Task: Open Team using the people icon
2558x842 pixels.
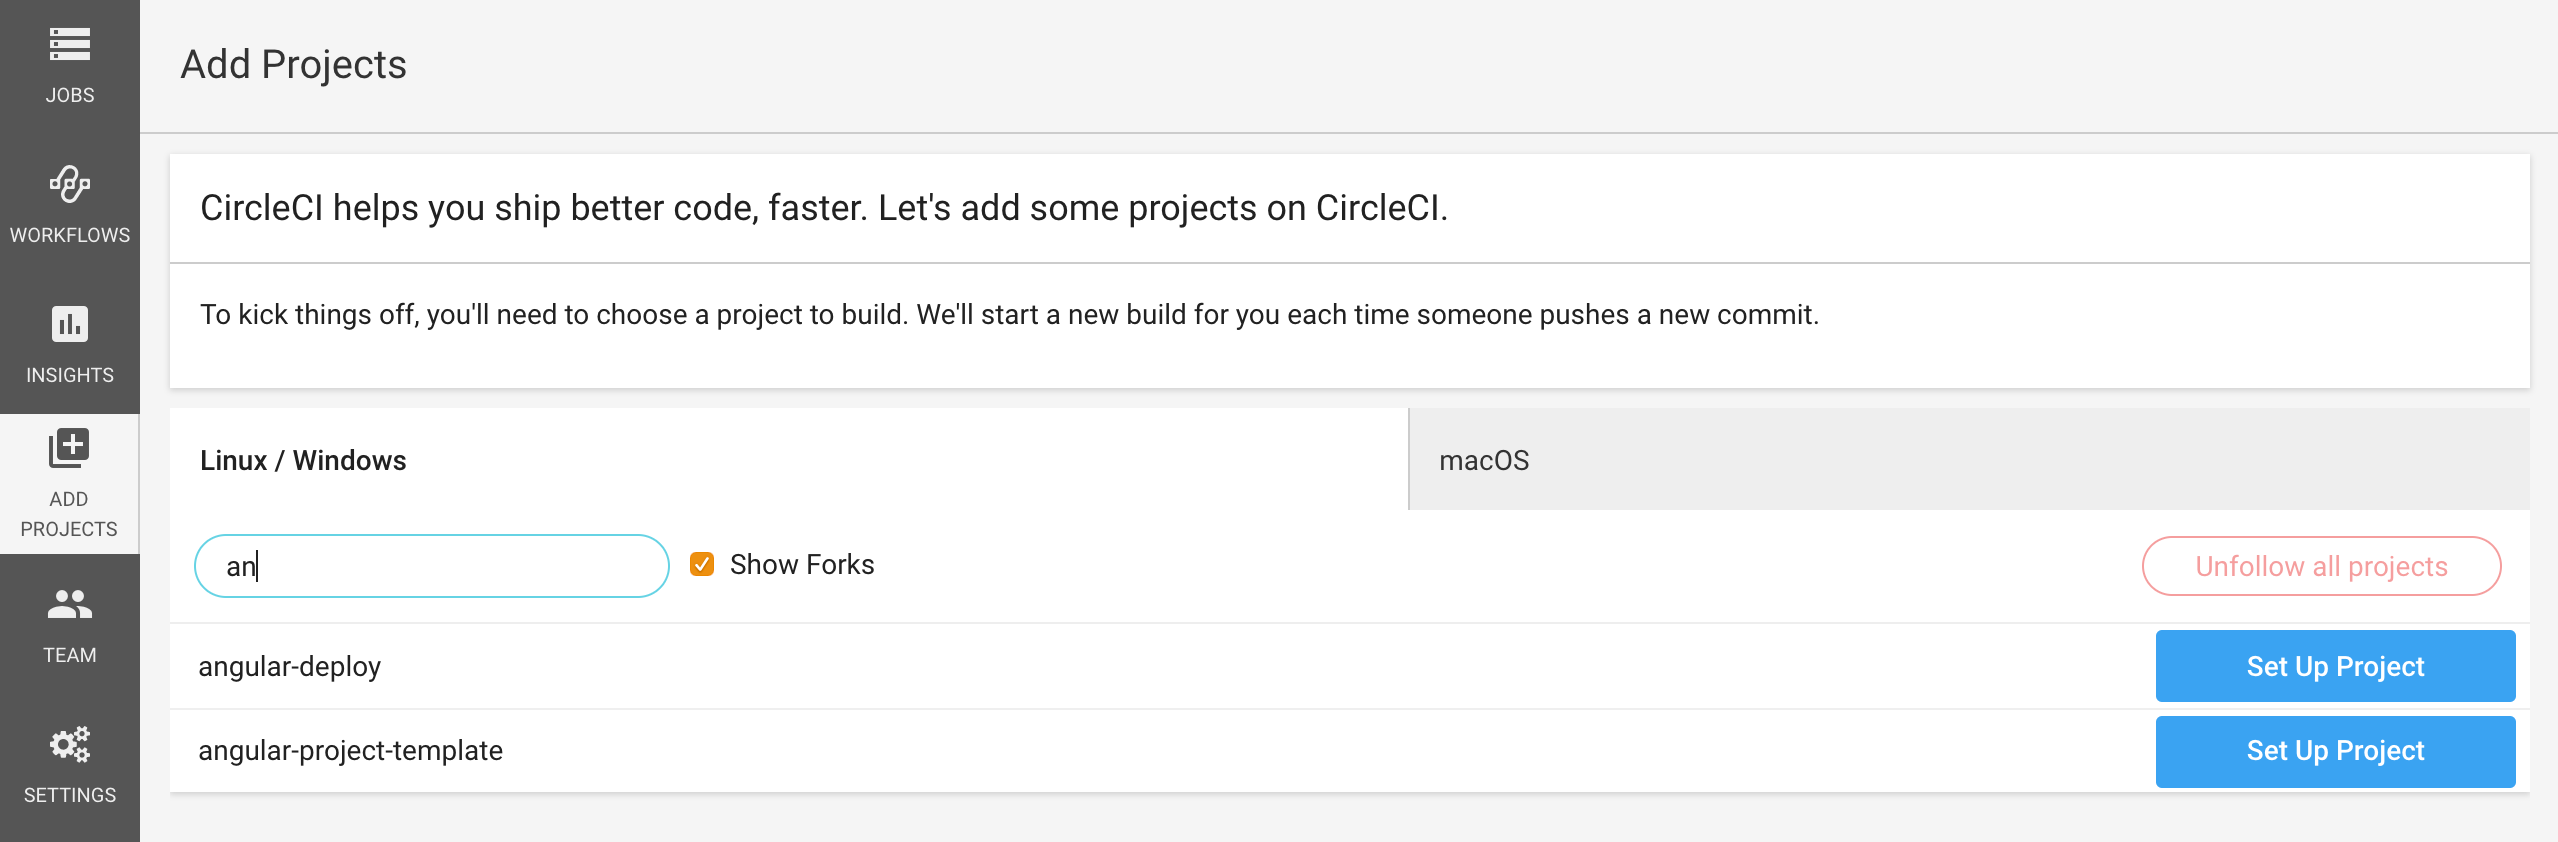Action: click(x=68, y=605)
